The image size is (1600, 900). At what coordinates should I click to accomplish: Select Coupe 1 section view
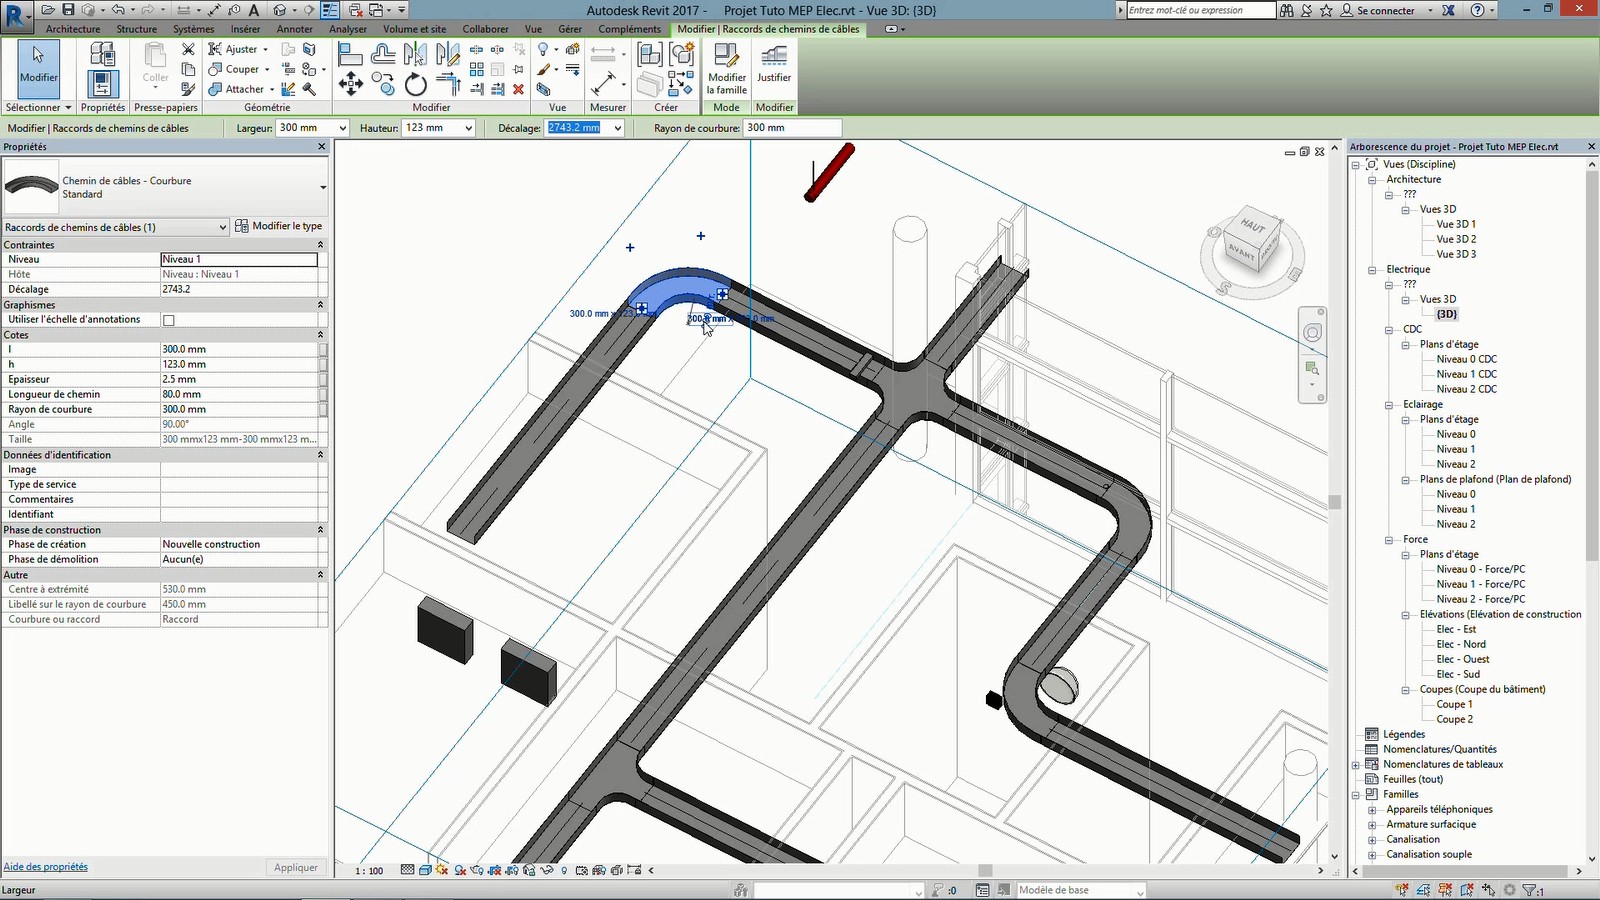coord(1454,704)
